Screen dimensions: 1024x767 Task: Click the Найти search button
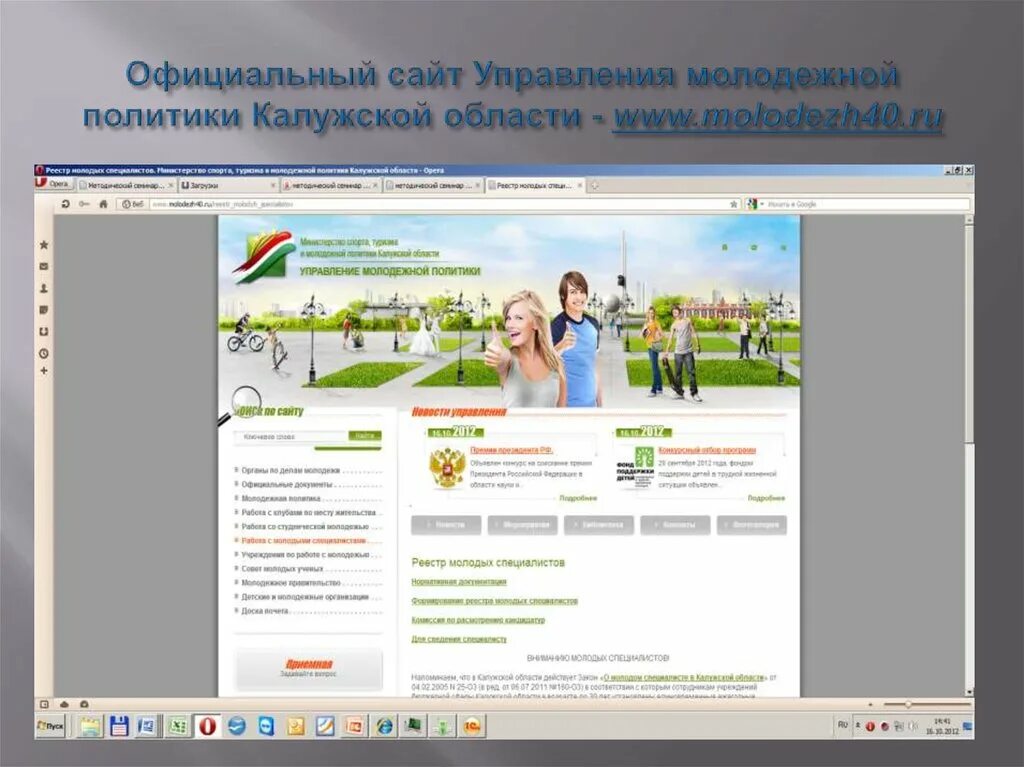pos(366,435)
